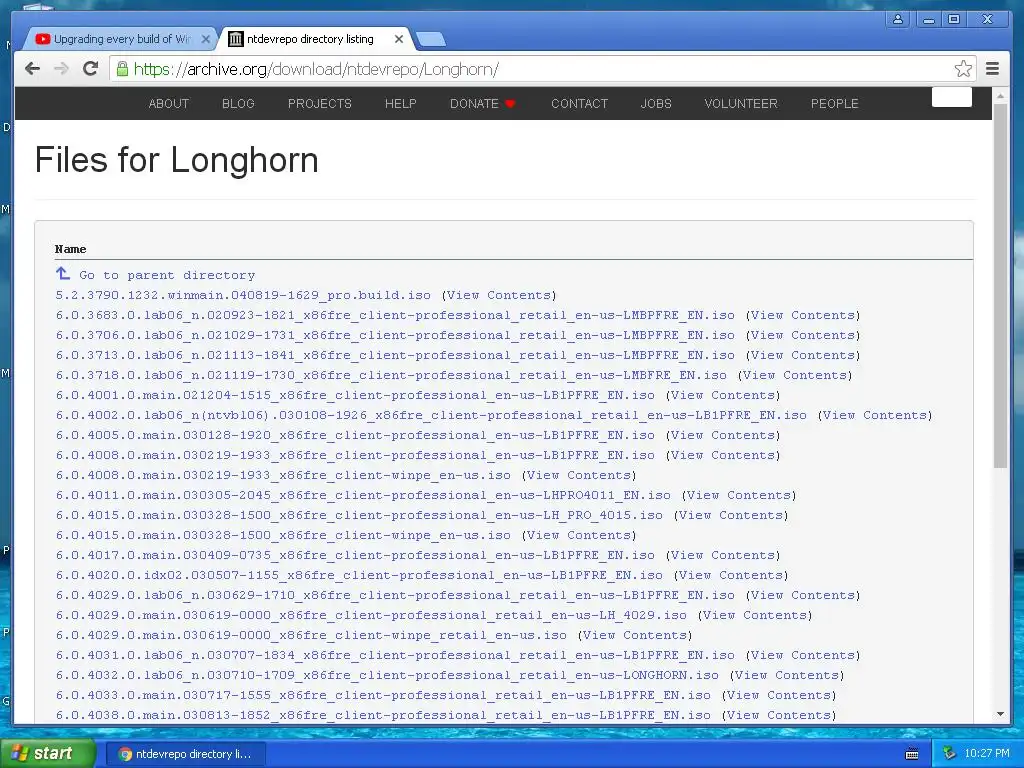
Task: Download the 6.0.4033.0 main iso
Action: [383, 696]
